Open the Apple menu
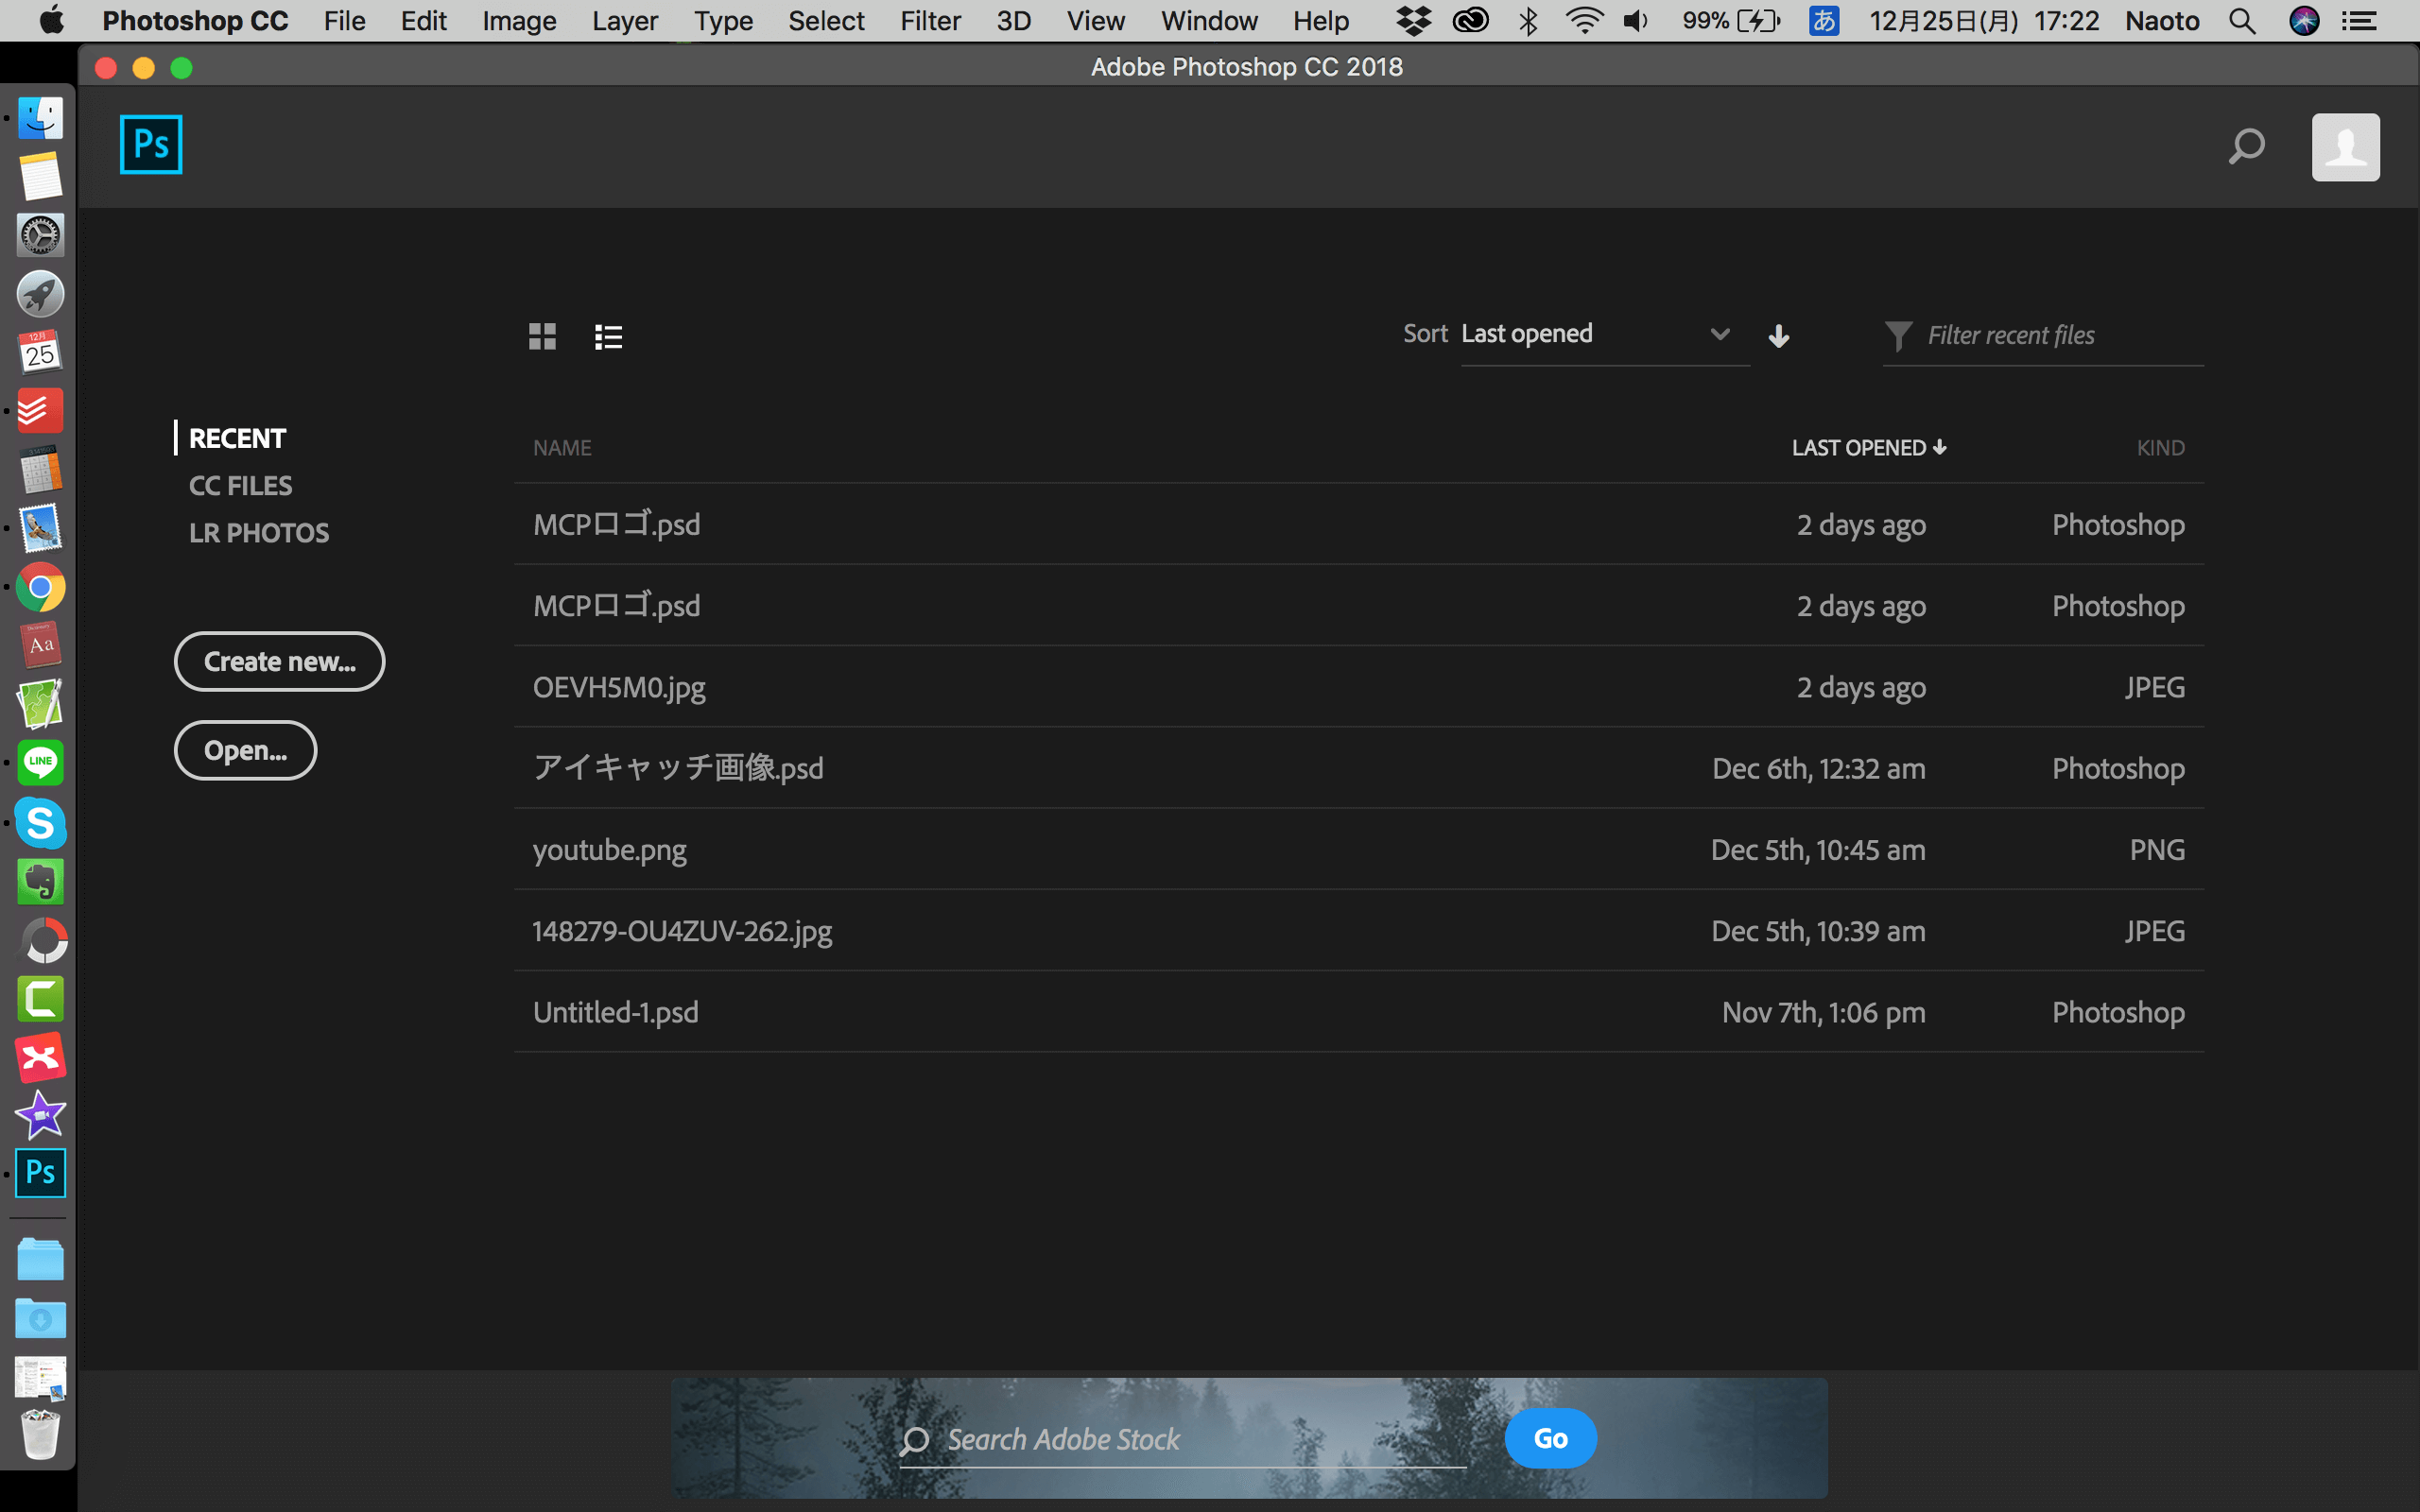Viewport: 2420px width, 1512px height. point(51,20)
